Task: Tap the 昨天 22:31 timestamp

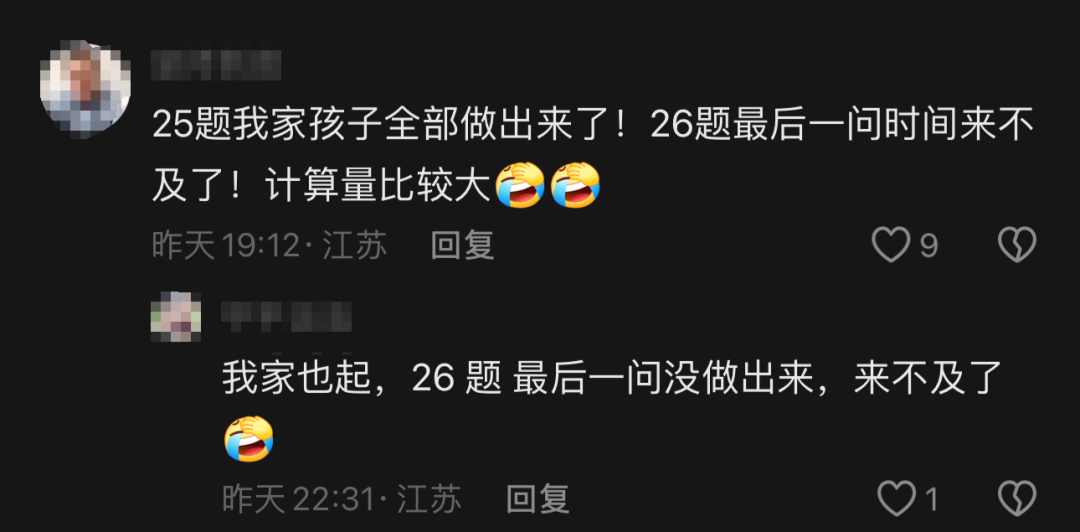Action: [298, 498]
